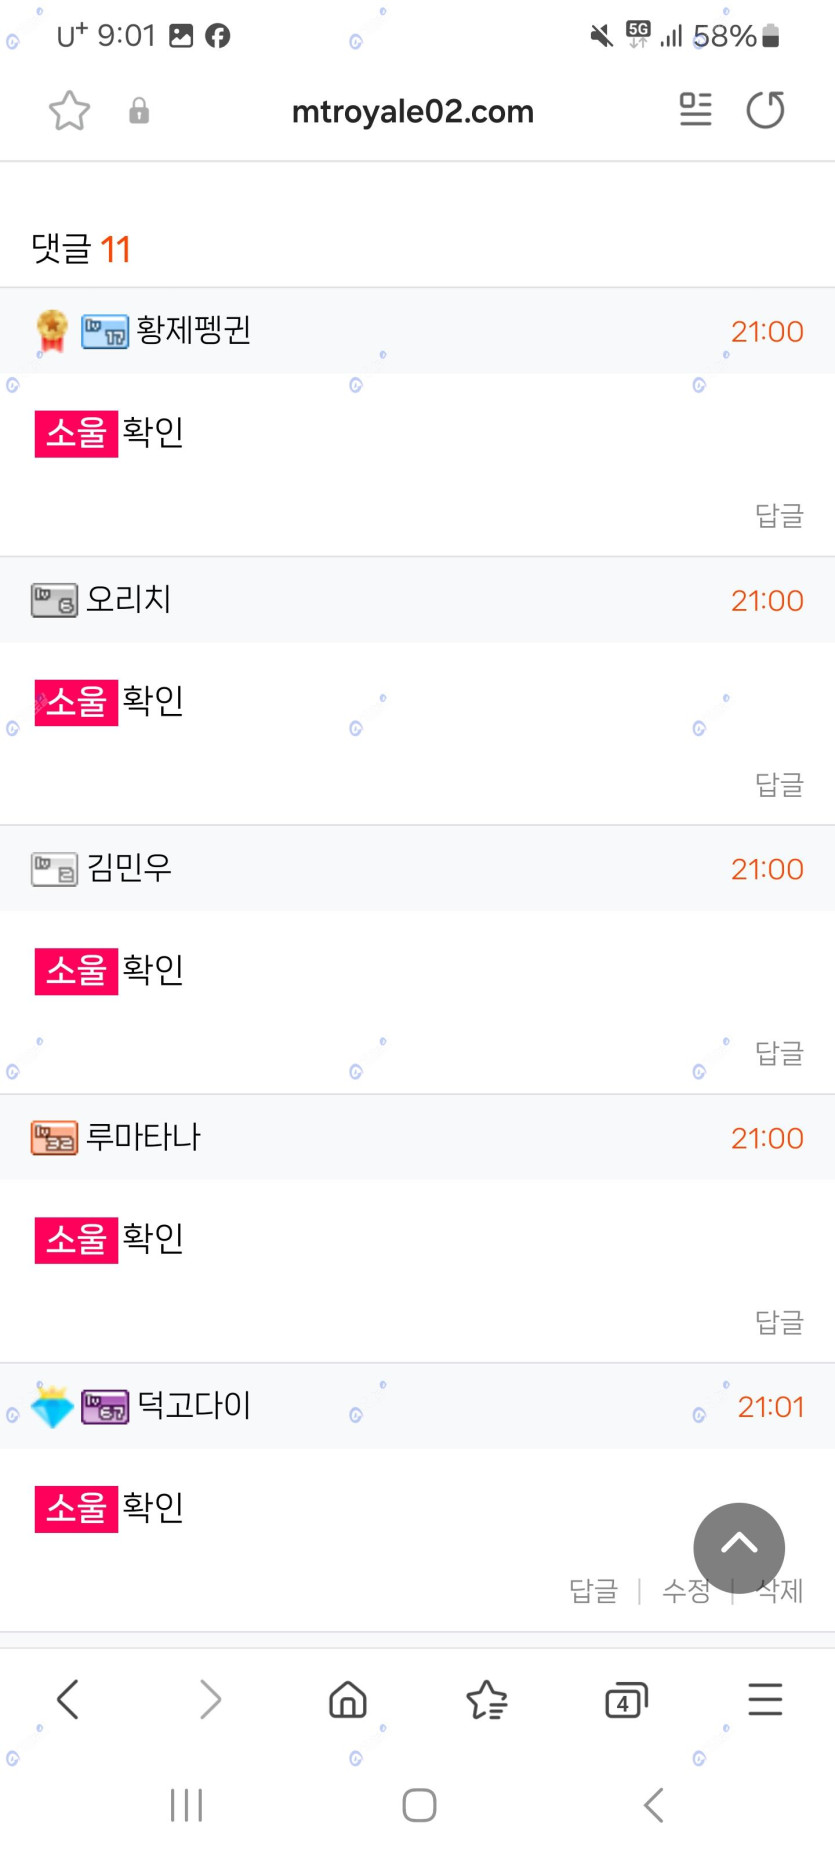Viewport: 835px width, 1856px height.
Task: Bookmark page with the star icon
Action: pyautogui.click(x=69, y=111)
